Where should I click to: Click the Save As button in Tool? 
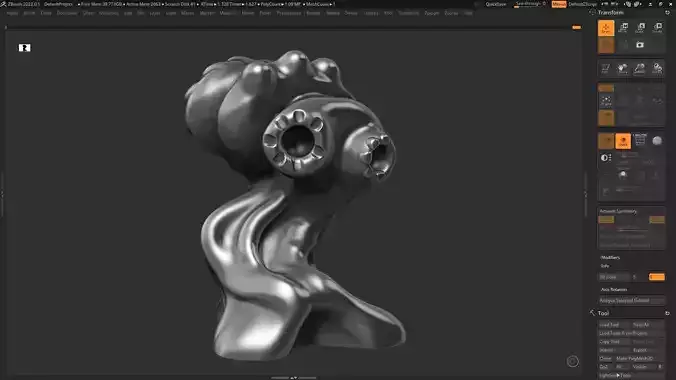tap(648, 325)
